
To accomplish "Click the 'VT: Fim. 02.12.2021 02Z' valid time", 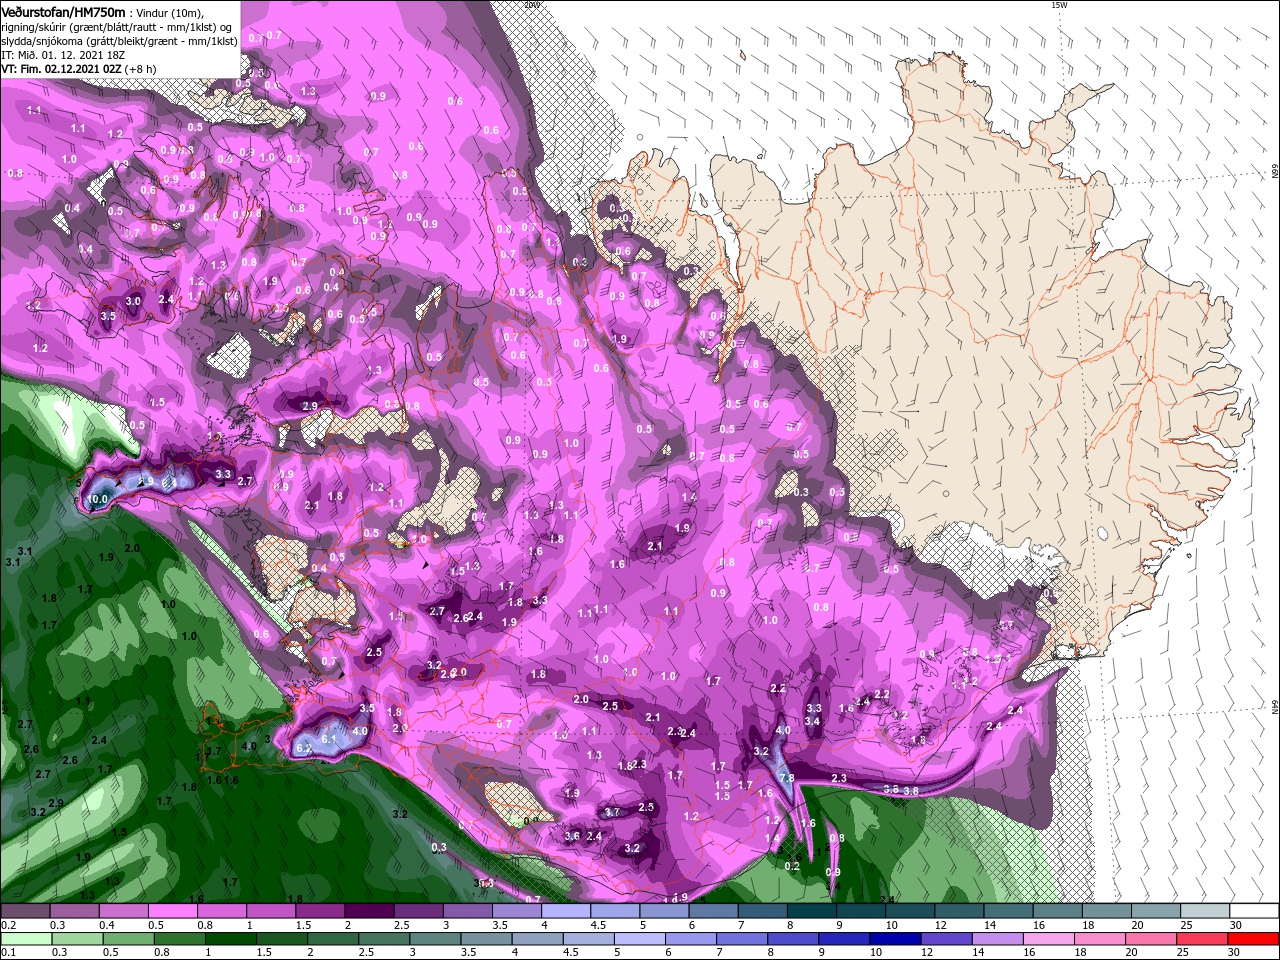I will [62, 69].
